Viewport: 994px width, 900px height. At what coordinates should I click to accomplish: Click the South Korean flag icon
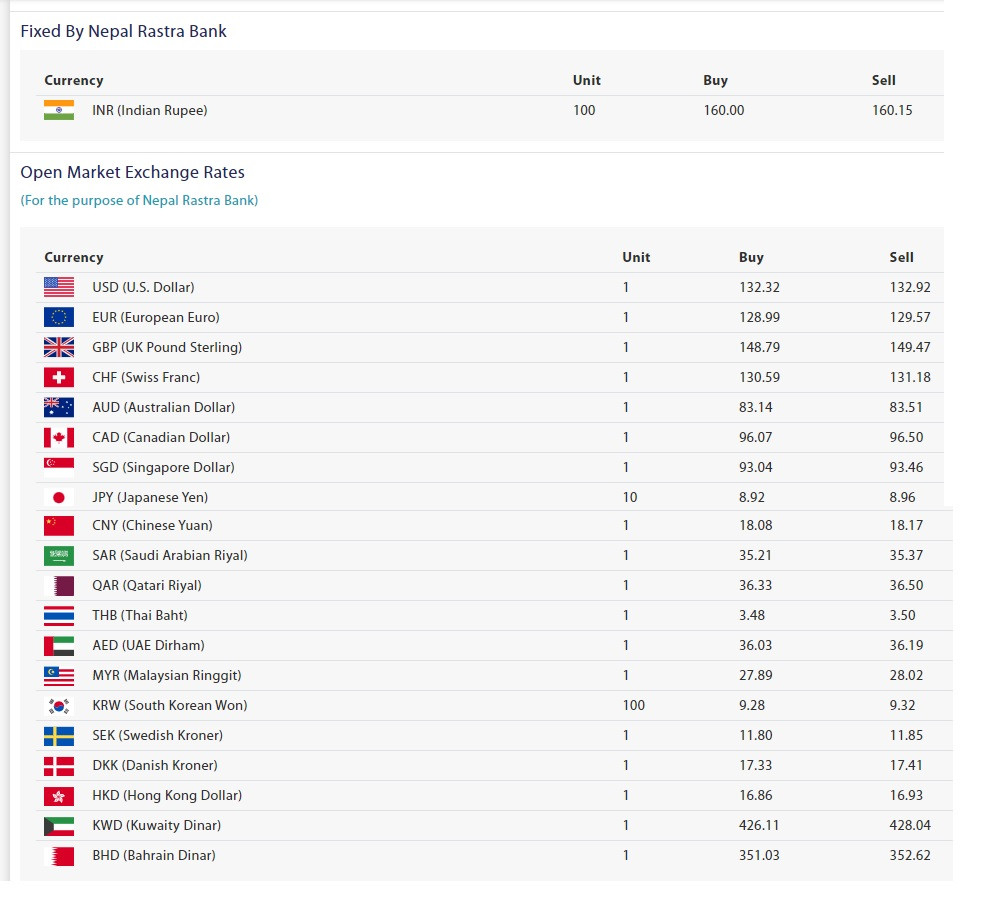point(59,705)
